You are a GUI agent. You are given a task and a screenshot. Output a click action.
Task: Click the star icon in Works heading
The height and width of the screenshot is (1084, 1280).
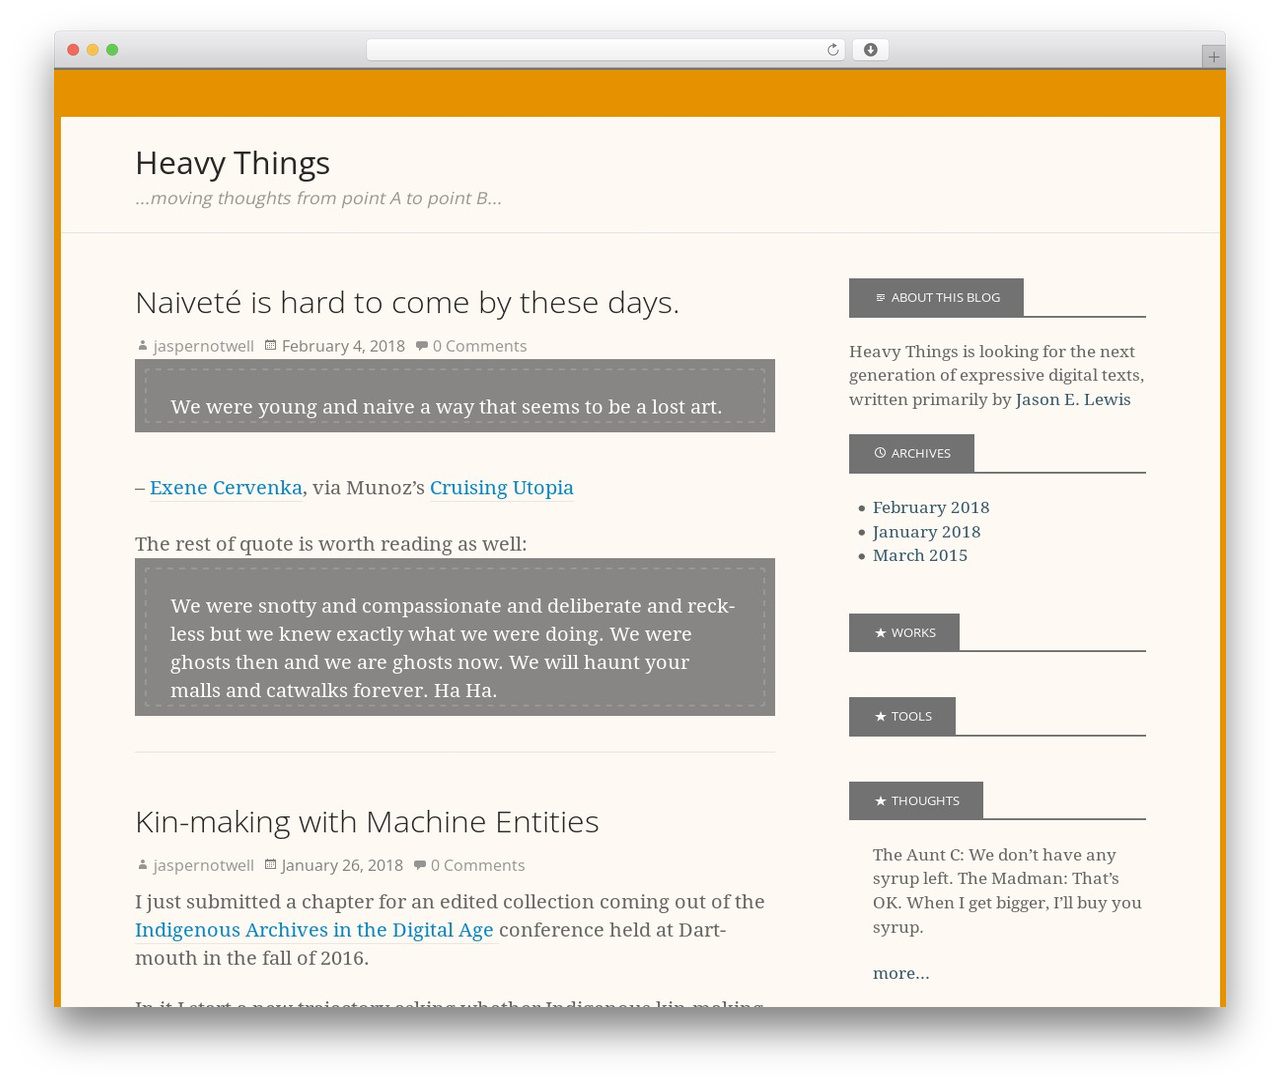[x=880, y=633]
